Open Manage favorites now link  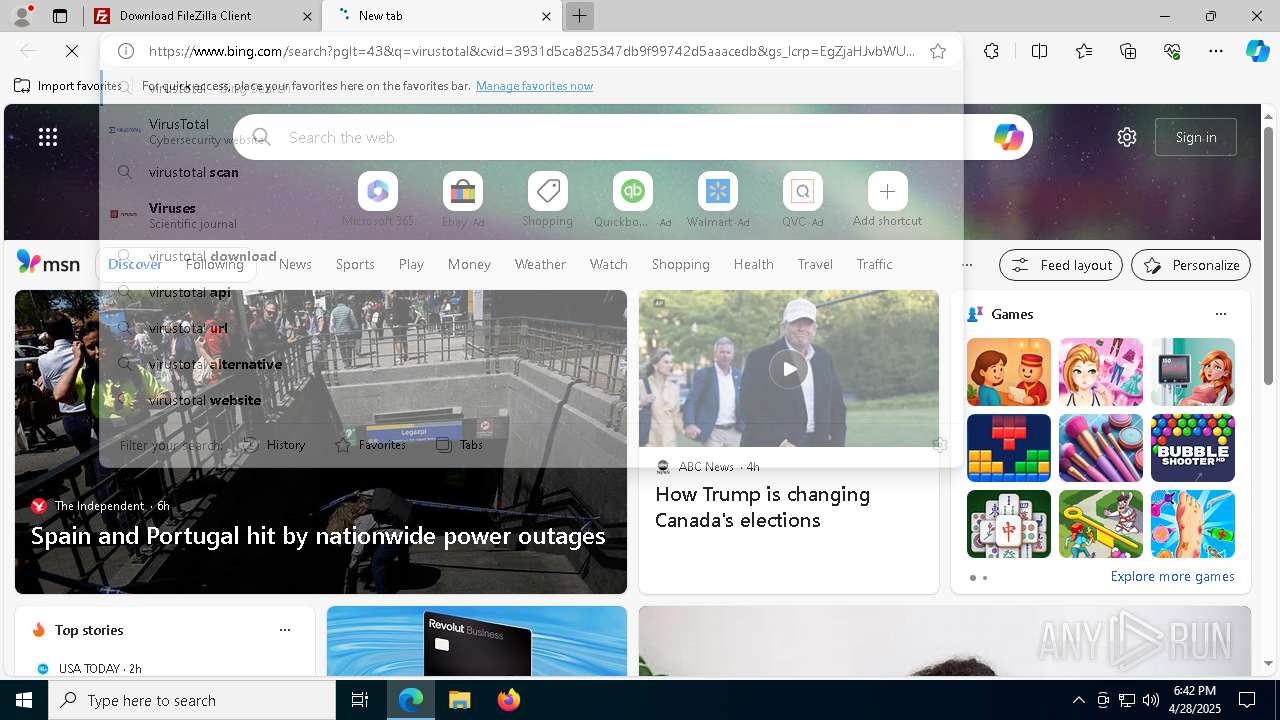pos(534,86)
